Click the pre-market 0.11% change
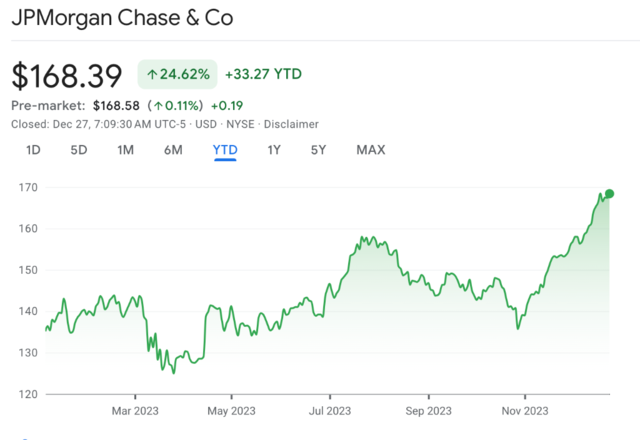Image resolution: width=640 pixels, height=440 pixels. 176,106
